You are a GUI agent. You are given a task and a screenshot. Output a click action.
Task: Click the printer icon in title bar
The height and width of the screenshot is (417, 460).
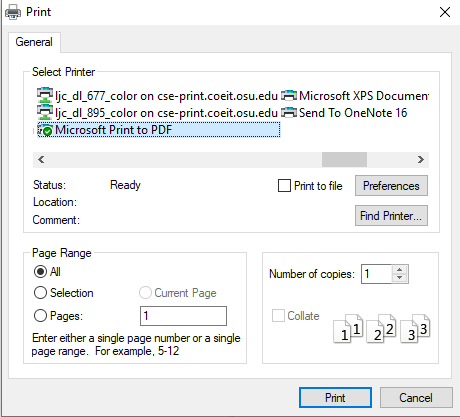click(13, 12)
